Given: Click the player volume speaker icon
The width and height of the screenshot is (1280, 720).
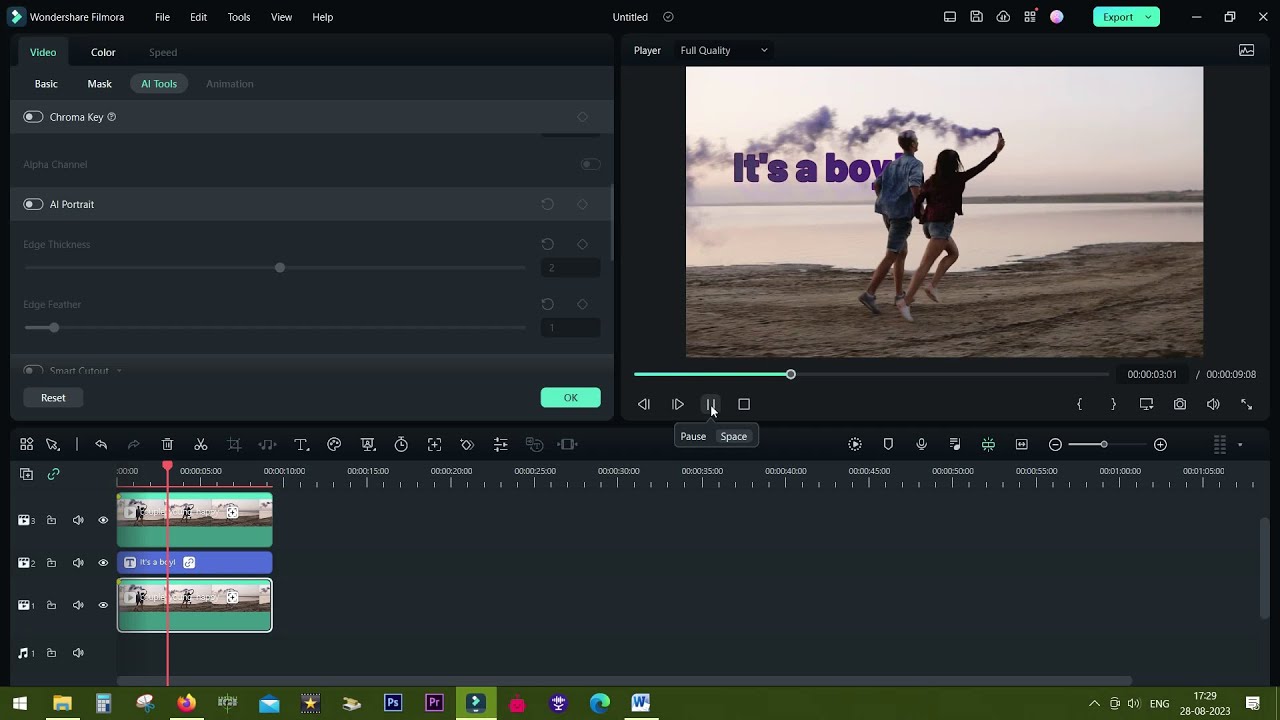Looking at the screenshot, I should pos(1213,404).
